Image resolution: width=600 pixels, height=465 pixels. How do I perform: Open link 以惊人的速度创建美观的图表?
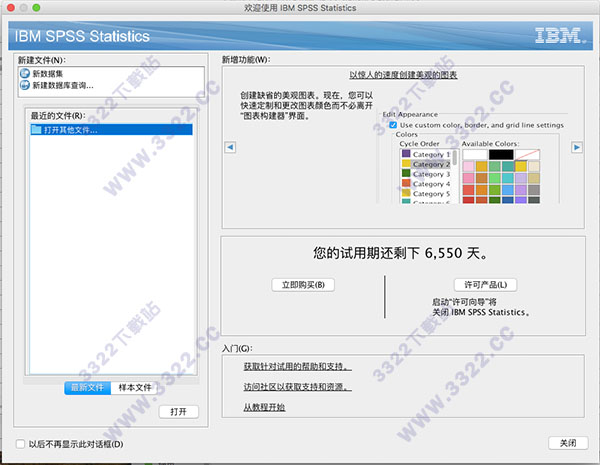403,75
